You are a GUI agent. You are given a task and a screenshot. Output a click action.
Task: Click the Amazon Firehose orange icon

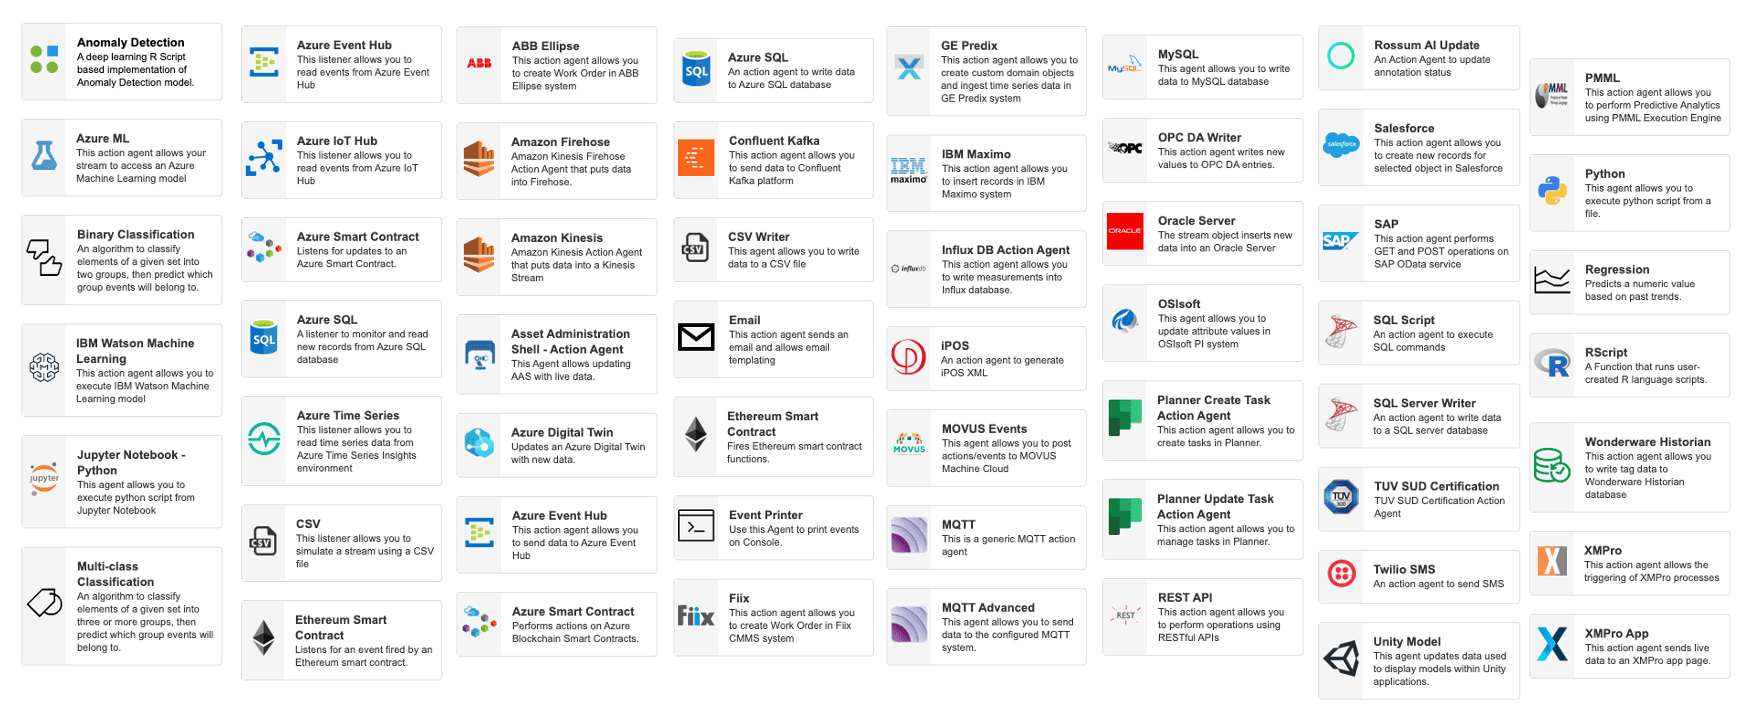[479, 159]
